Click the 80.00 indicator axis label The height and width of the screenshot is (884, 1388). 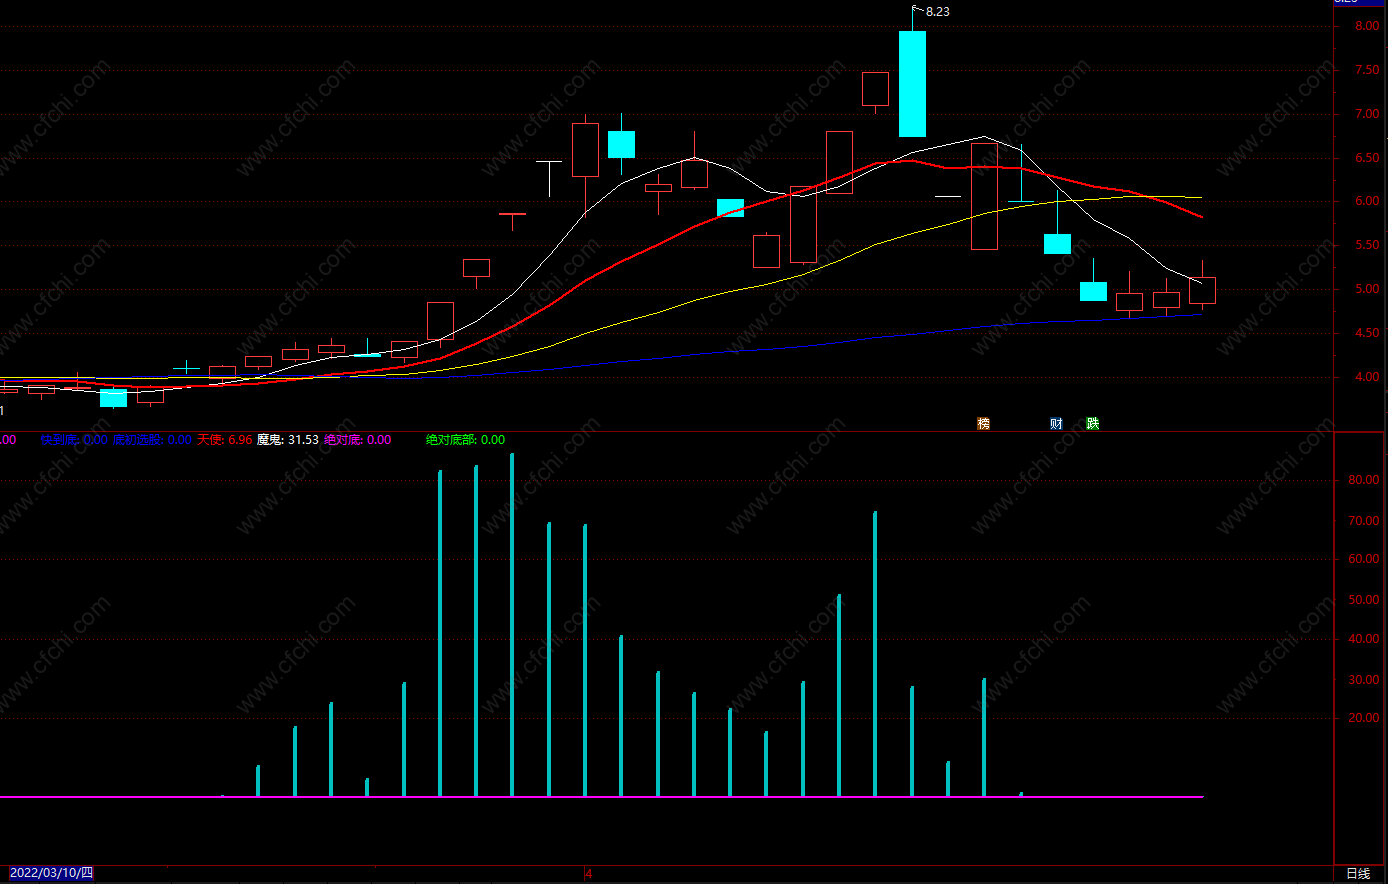1364,480
